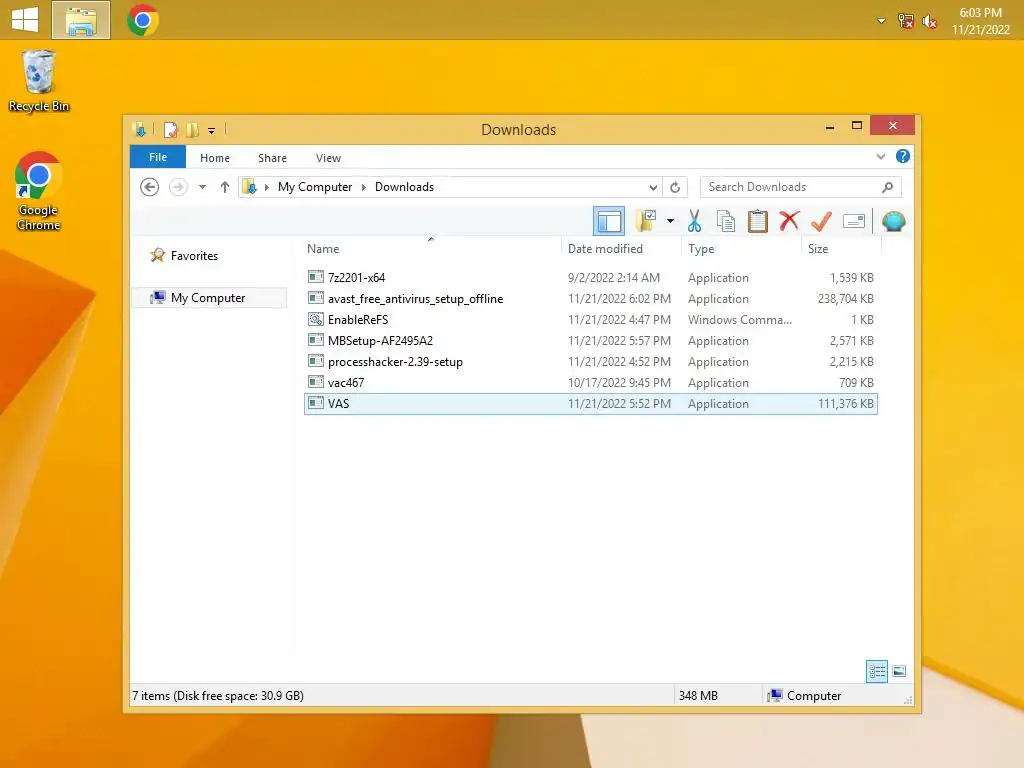This screenshot has height=768, width=1024.
Task: Click the blue Help question mark icon
Action: tap(903, 156)
